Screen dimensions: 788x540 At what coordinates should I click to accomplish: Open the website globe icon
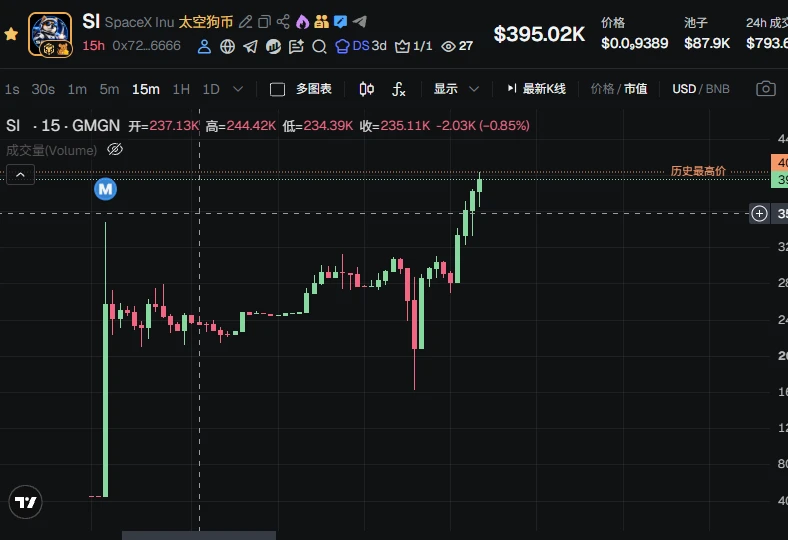pos(228,47)
